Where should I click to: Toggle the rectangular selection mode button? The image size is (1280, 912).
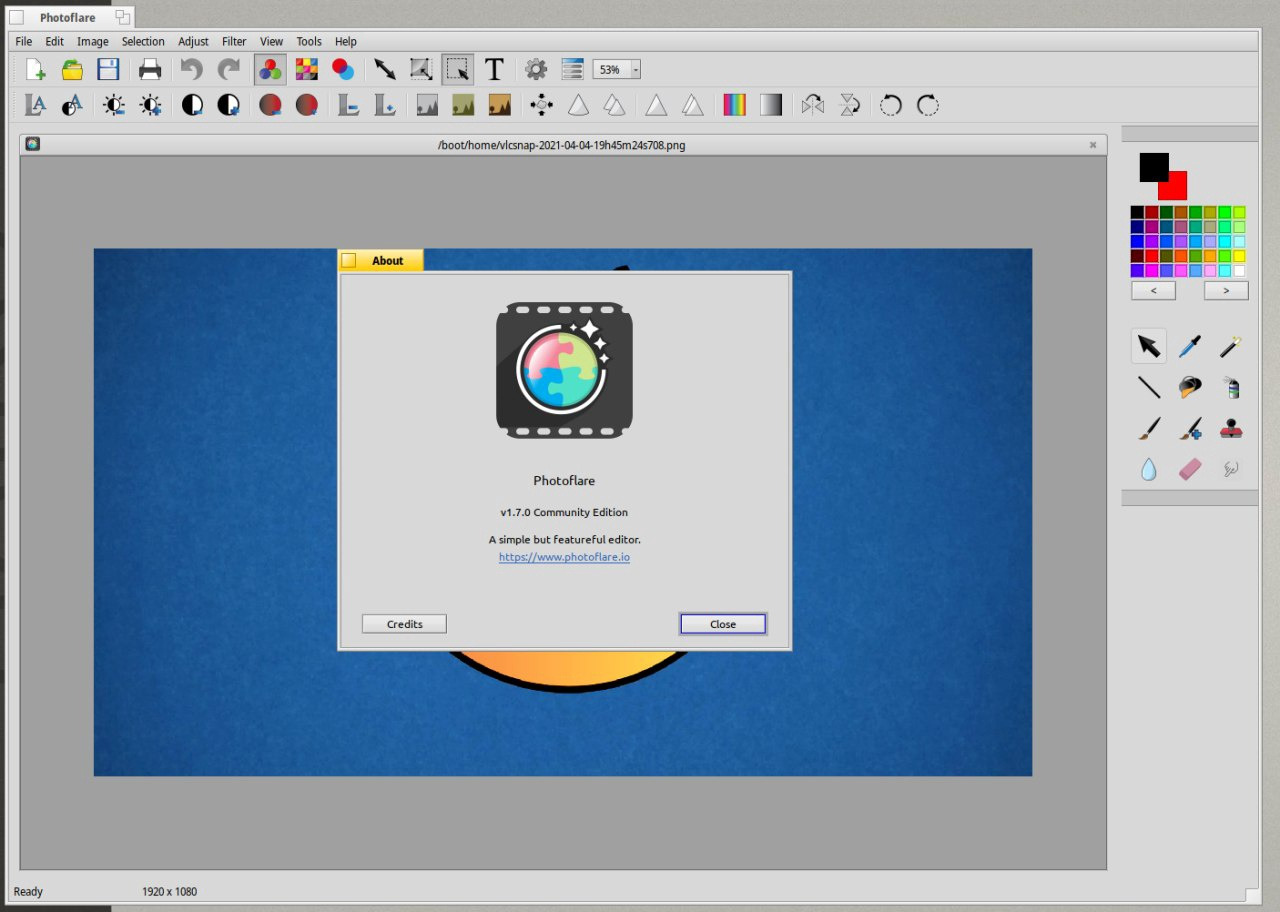(x=458, y=69)
